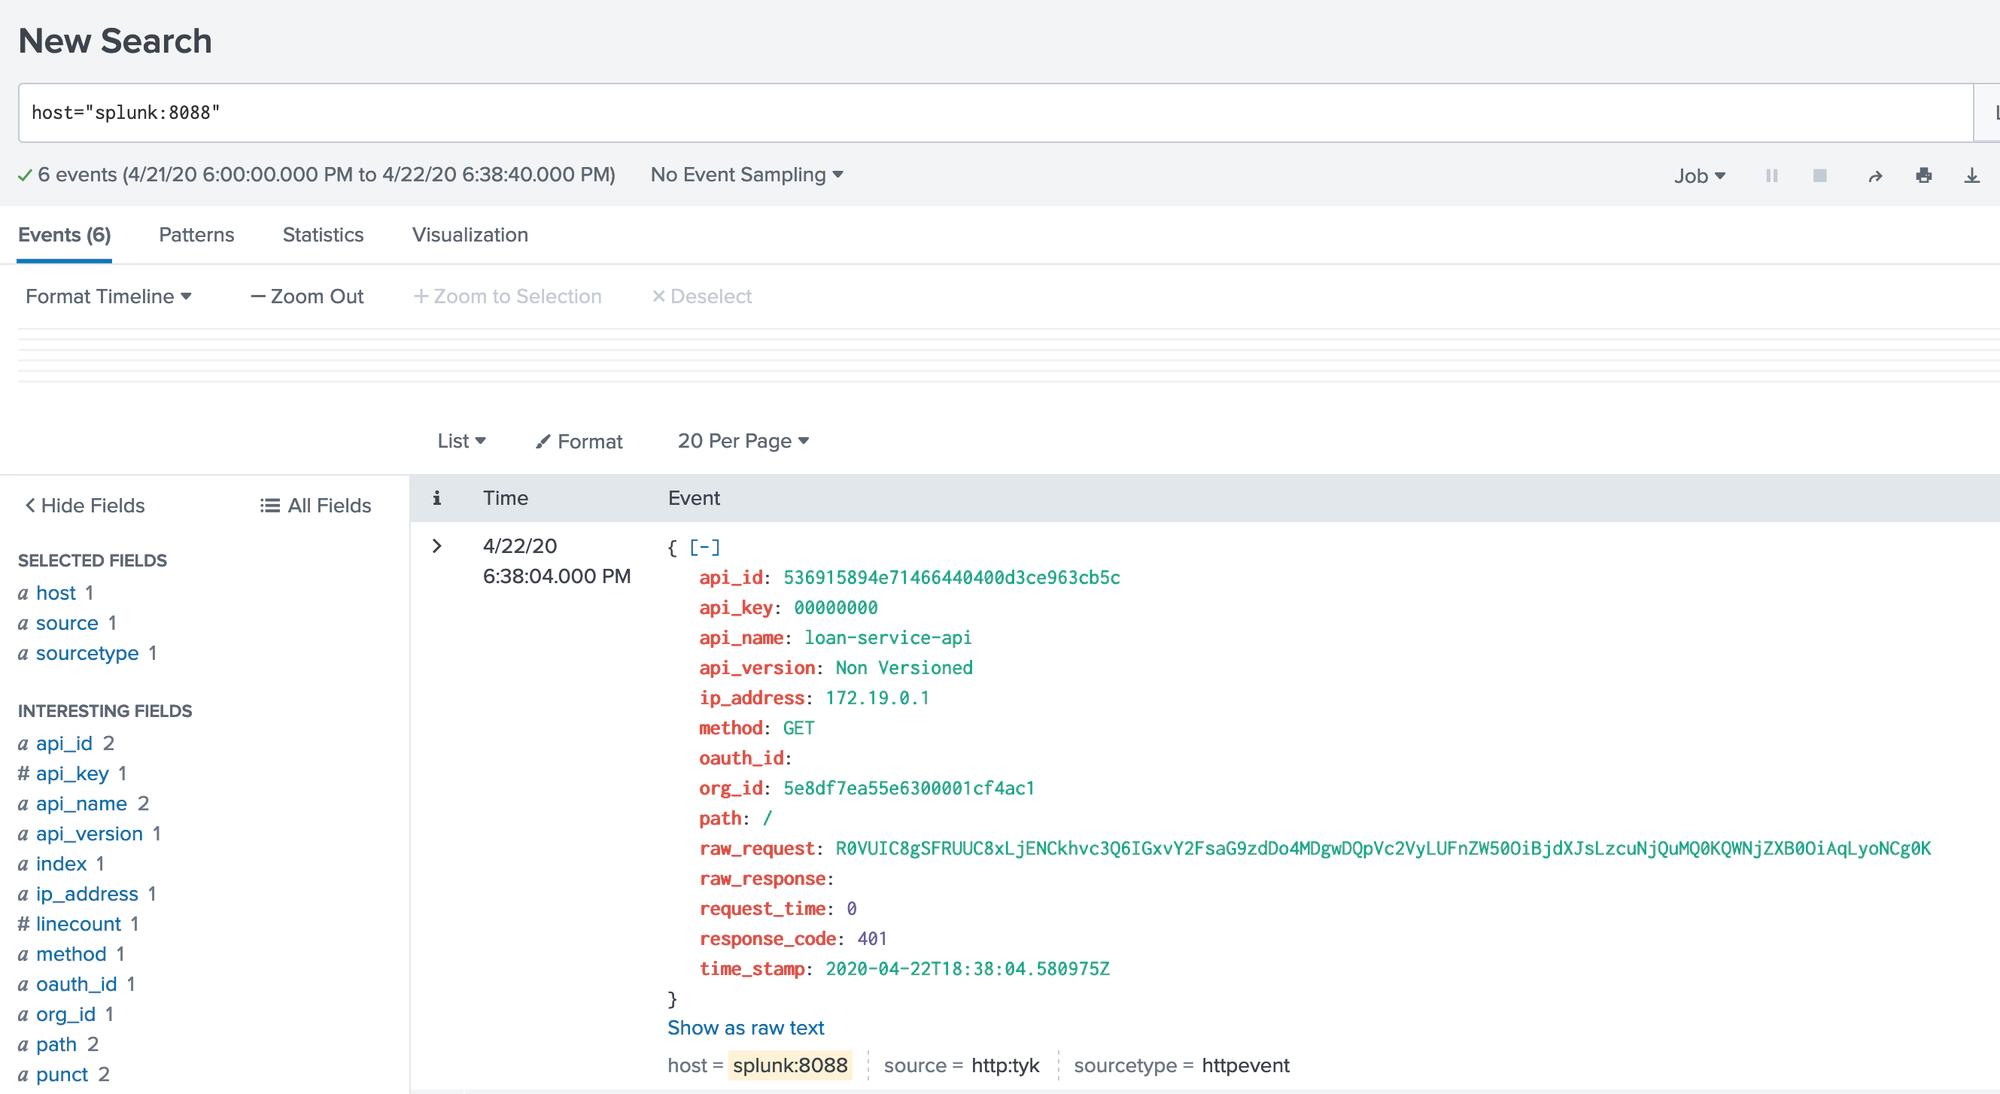
Task: Click the download job results icon
Action: 1970,175
